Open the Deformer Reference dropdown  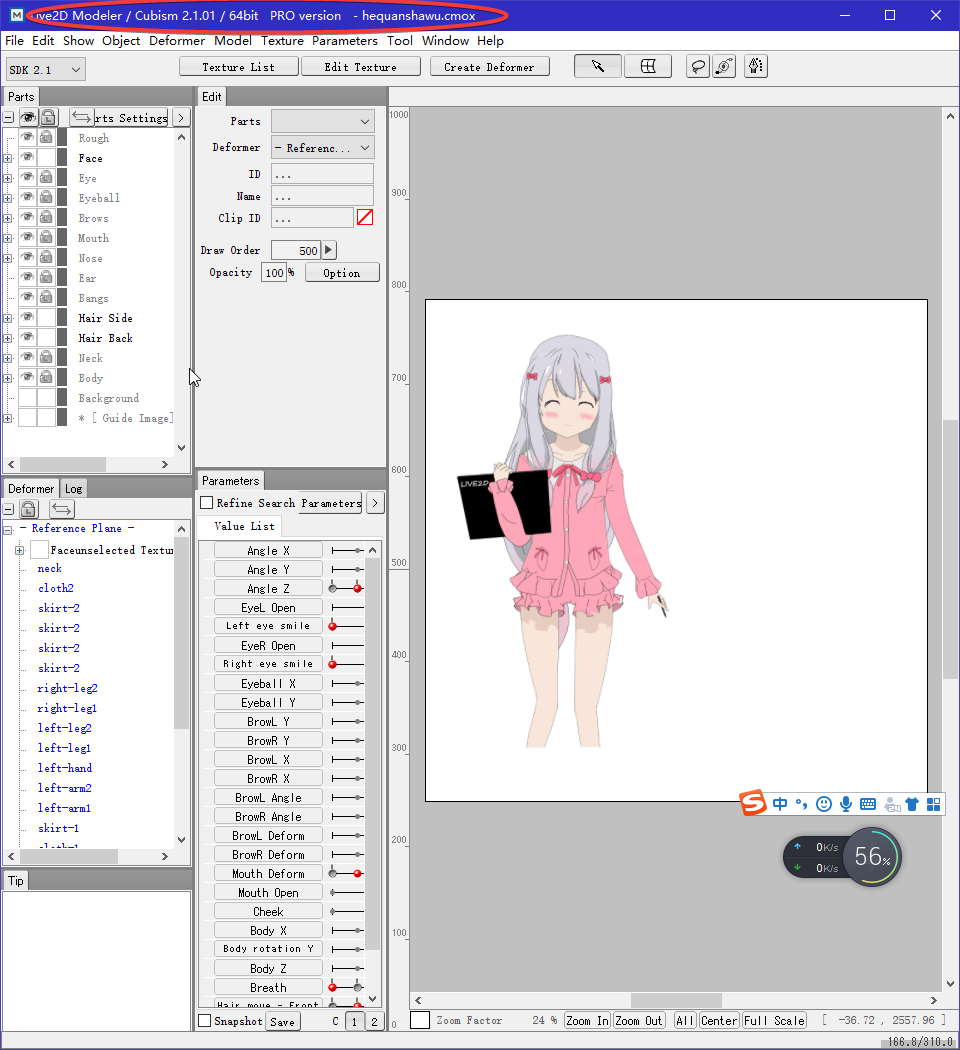(323, 147)
